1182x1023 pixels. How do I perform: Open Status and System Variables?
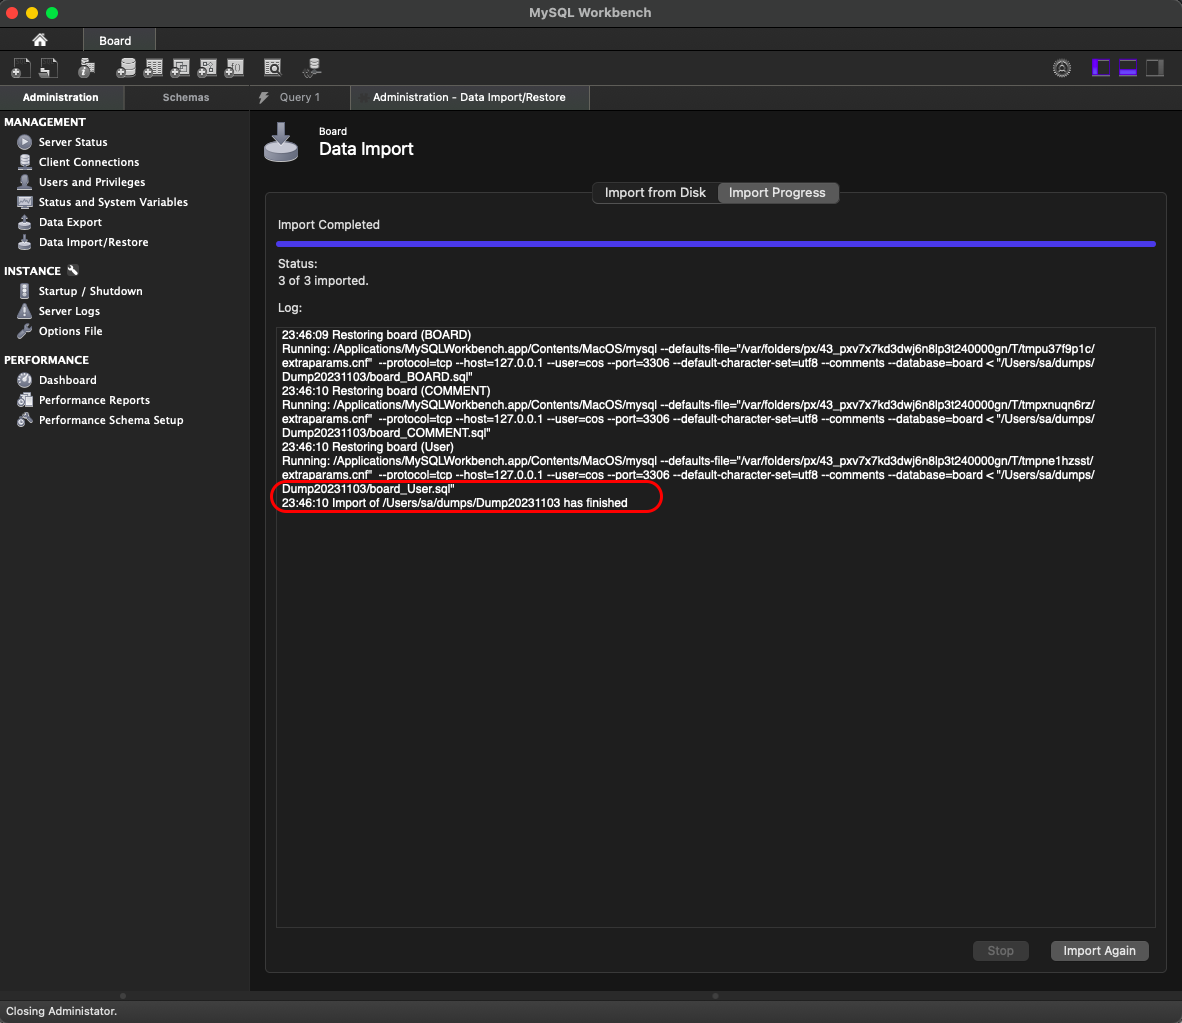tap(113, 202)
